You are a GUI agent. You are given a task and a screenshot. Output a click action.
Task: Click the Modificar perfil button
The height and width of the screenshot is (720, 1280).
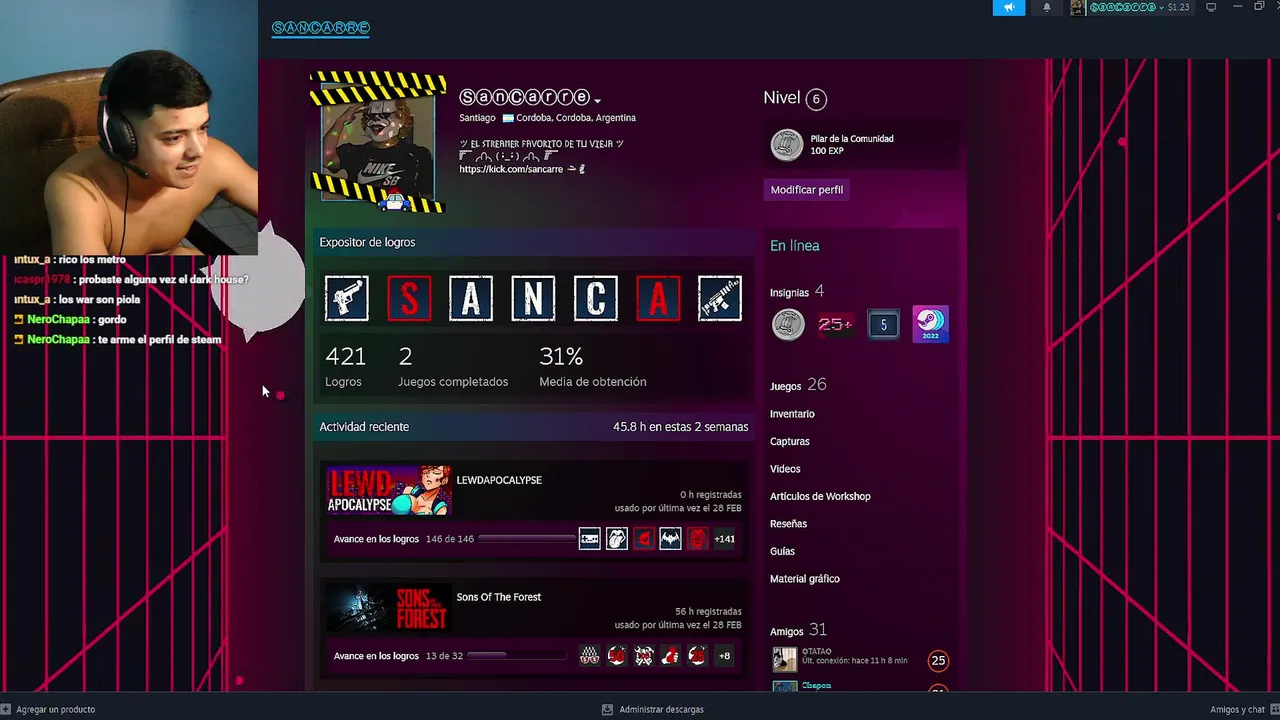coord(807,190)
